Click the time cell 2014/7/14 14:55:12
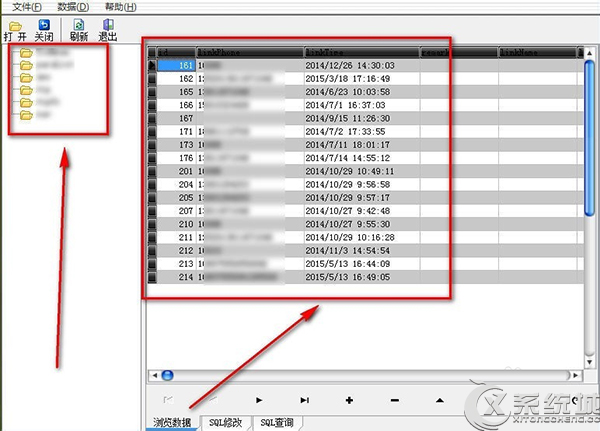This screenshot has height=431, width=600. pos(362,158)
